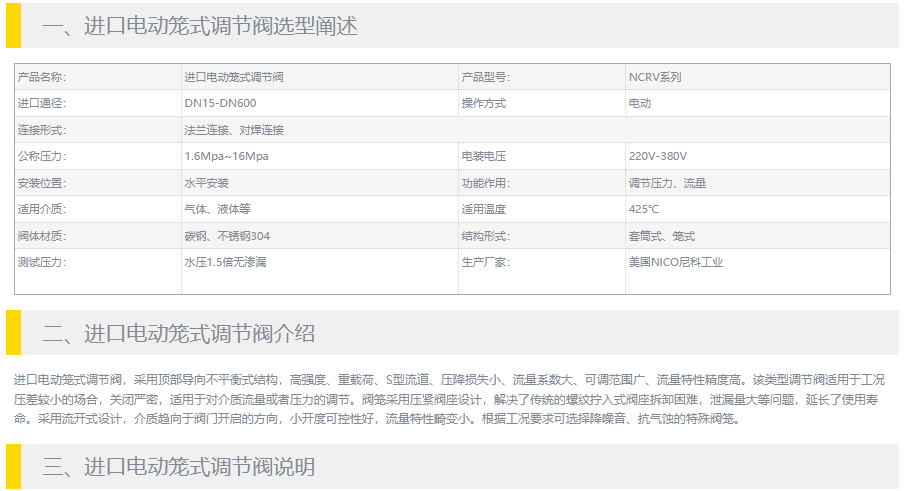The width and height of the screenshot is (907, 491).
Task: Click the yellow bar beside section 二 heading
Action: tap(13, 332)
